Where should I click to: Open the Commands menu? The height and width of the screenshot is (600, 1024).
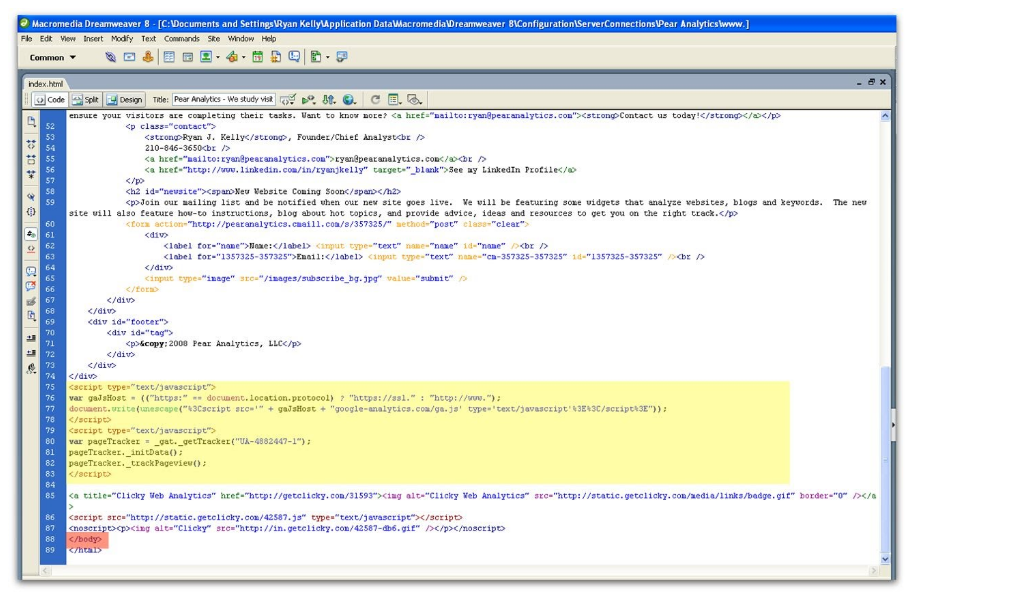pos(182,39)
